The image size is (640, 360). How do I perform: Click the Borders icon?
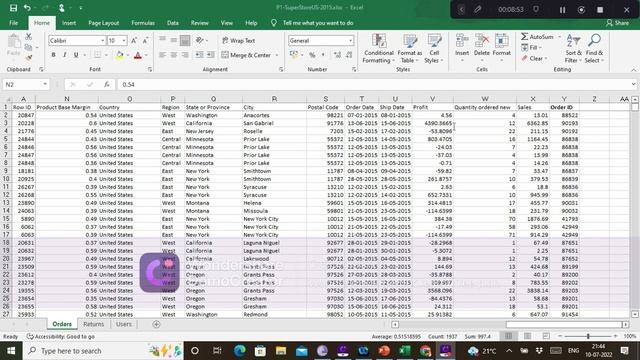click(97, 55)
